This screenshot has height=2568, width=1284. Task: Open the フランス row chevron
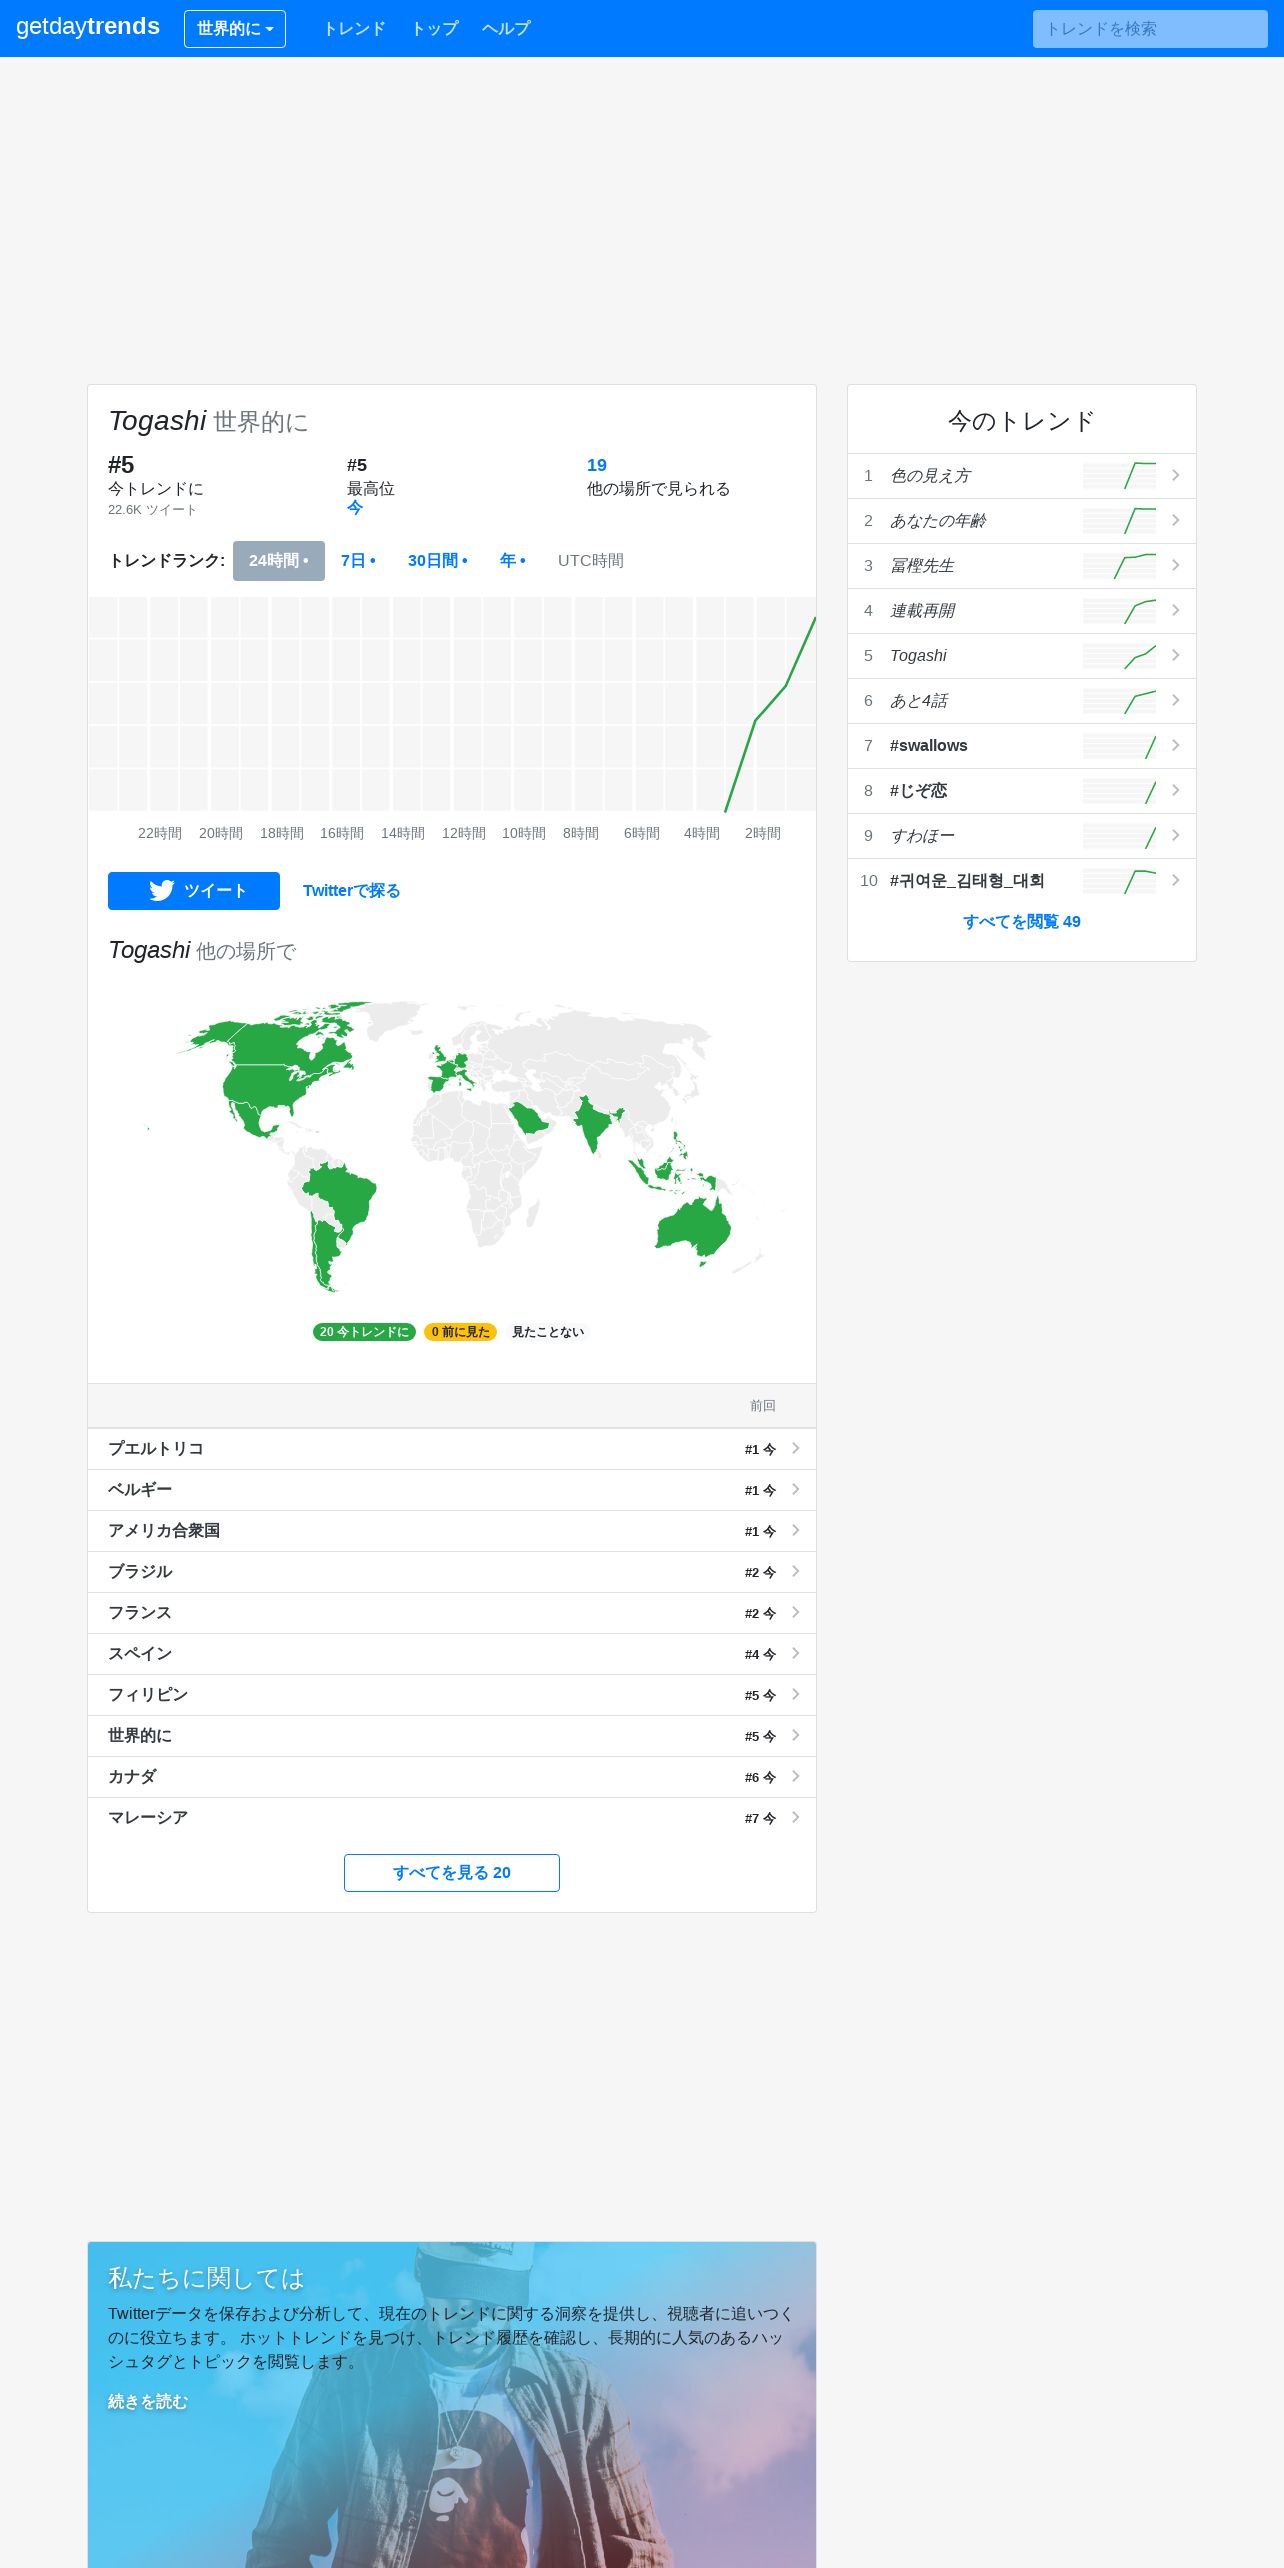point(796,1613)
